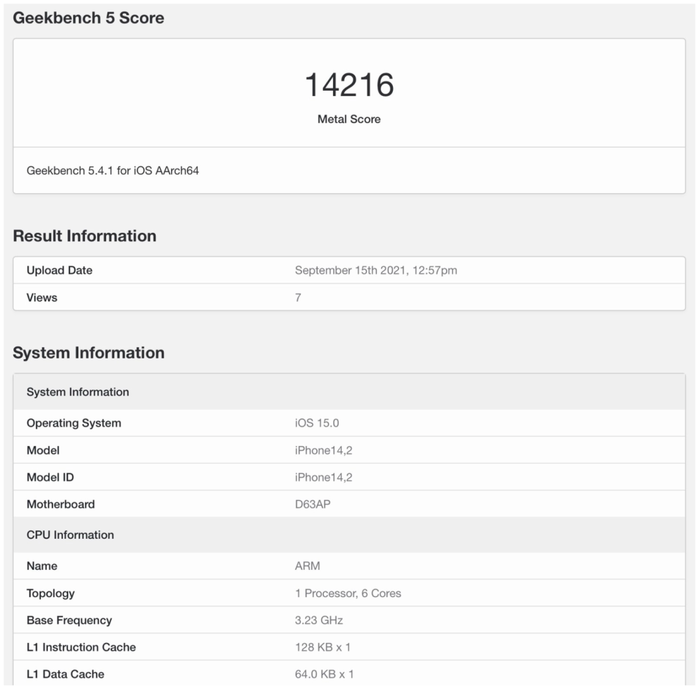Click the System Information table header row
Screen dimensions: 700x691
(350, 392)
